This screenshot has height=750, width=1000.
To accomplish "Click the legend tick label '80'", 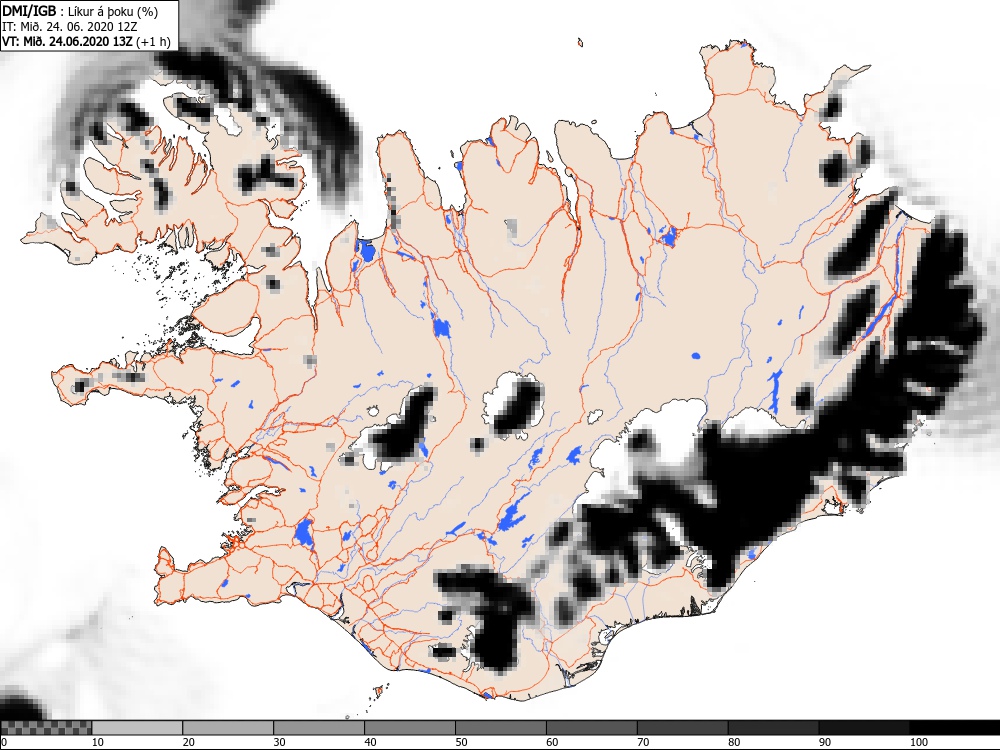I will [734, 742].
